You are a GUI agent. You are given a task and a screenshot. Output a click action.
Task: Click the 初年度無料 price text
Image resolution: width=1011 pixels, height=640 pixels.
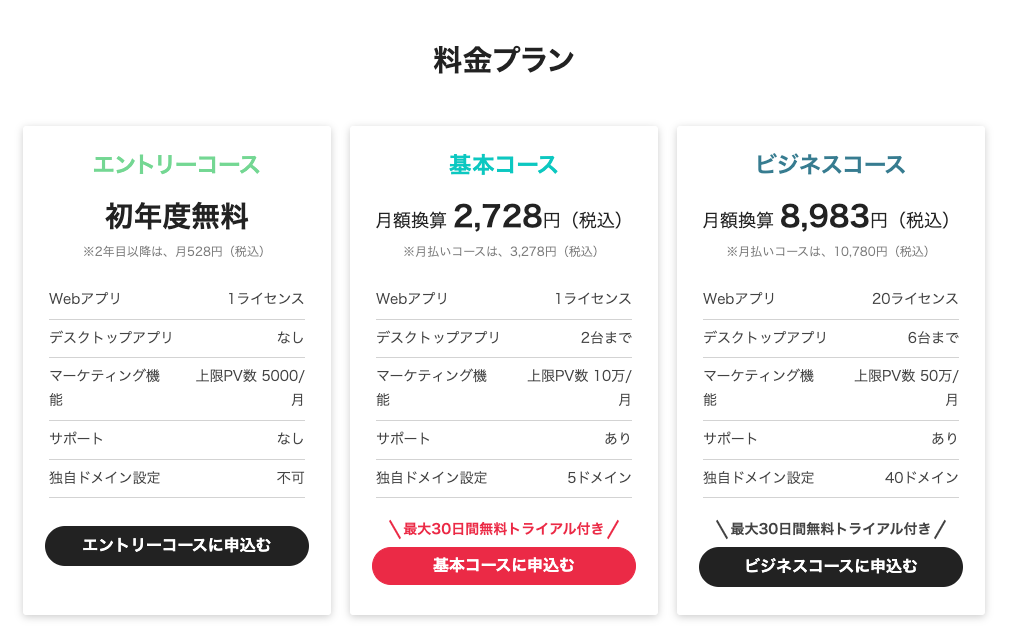(x=177, y=216)
